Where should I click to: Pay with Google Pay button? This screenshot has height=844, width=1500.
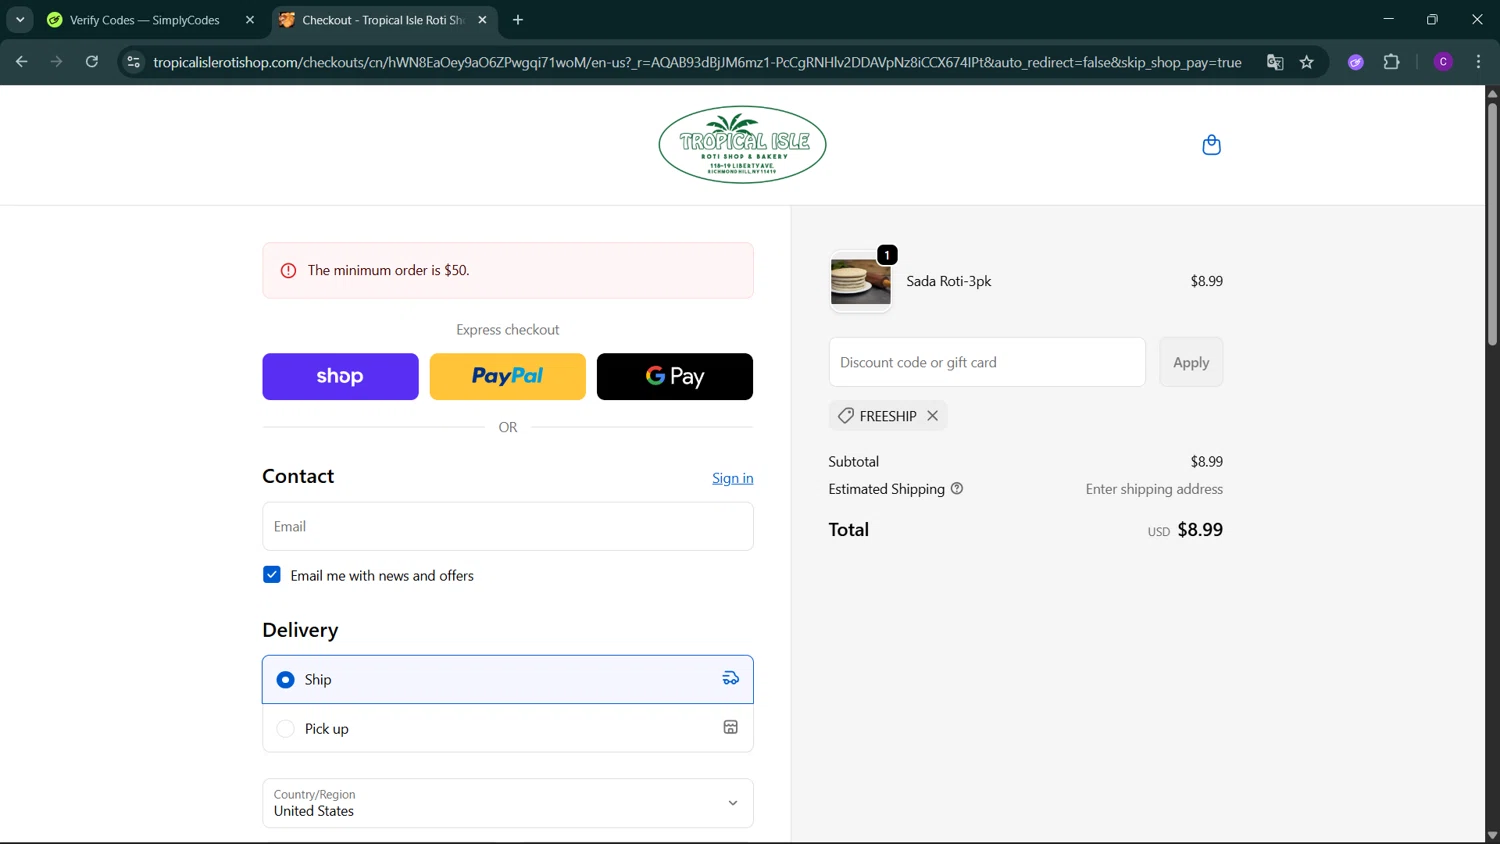tap(675, 377)
